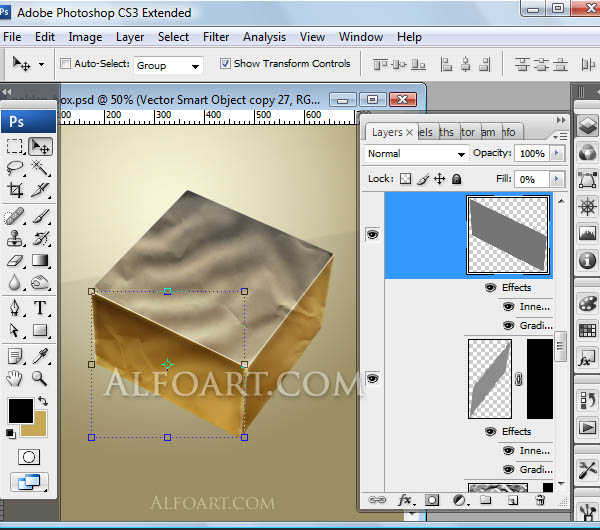Viewport: 600px width, 530px height.
Task: Choose the Lasso tool
Action: (15, 168)
